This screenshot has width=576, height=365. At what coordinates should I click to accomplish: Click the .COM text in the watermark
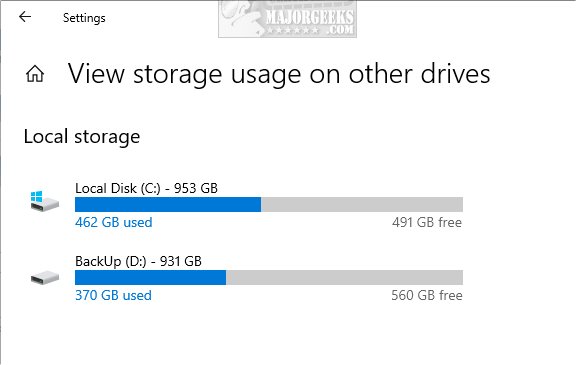[x=341, y=30]
